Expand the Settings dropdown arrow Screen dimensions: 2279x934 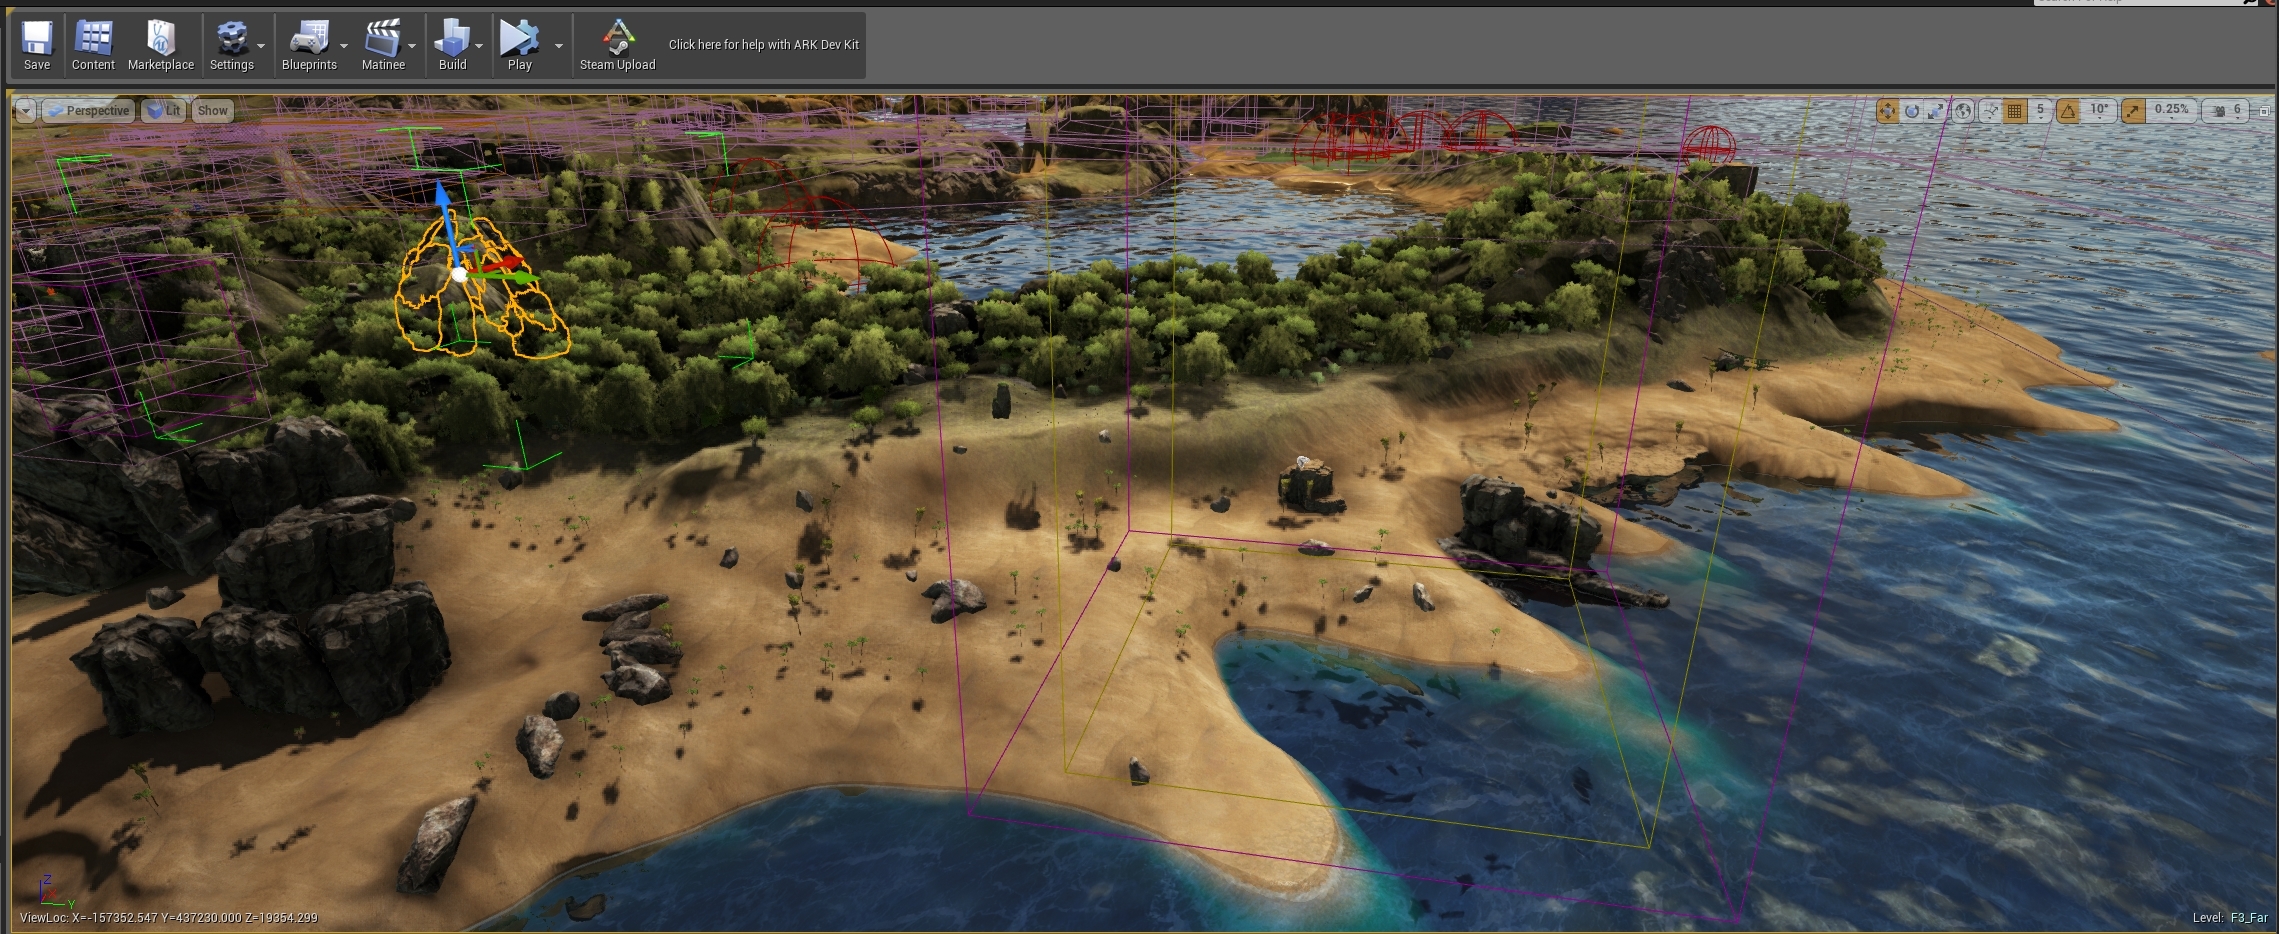click(261, 46)
